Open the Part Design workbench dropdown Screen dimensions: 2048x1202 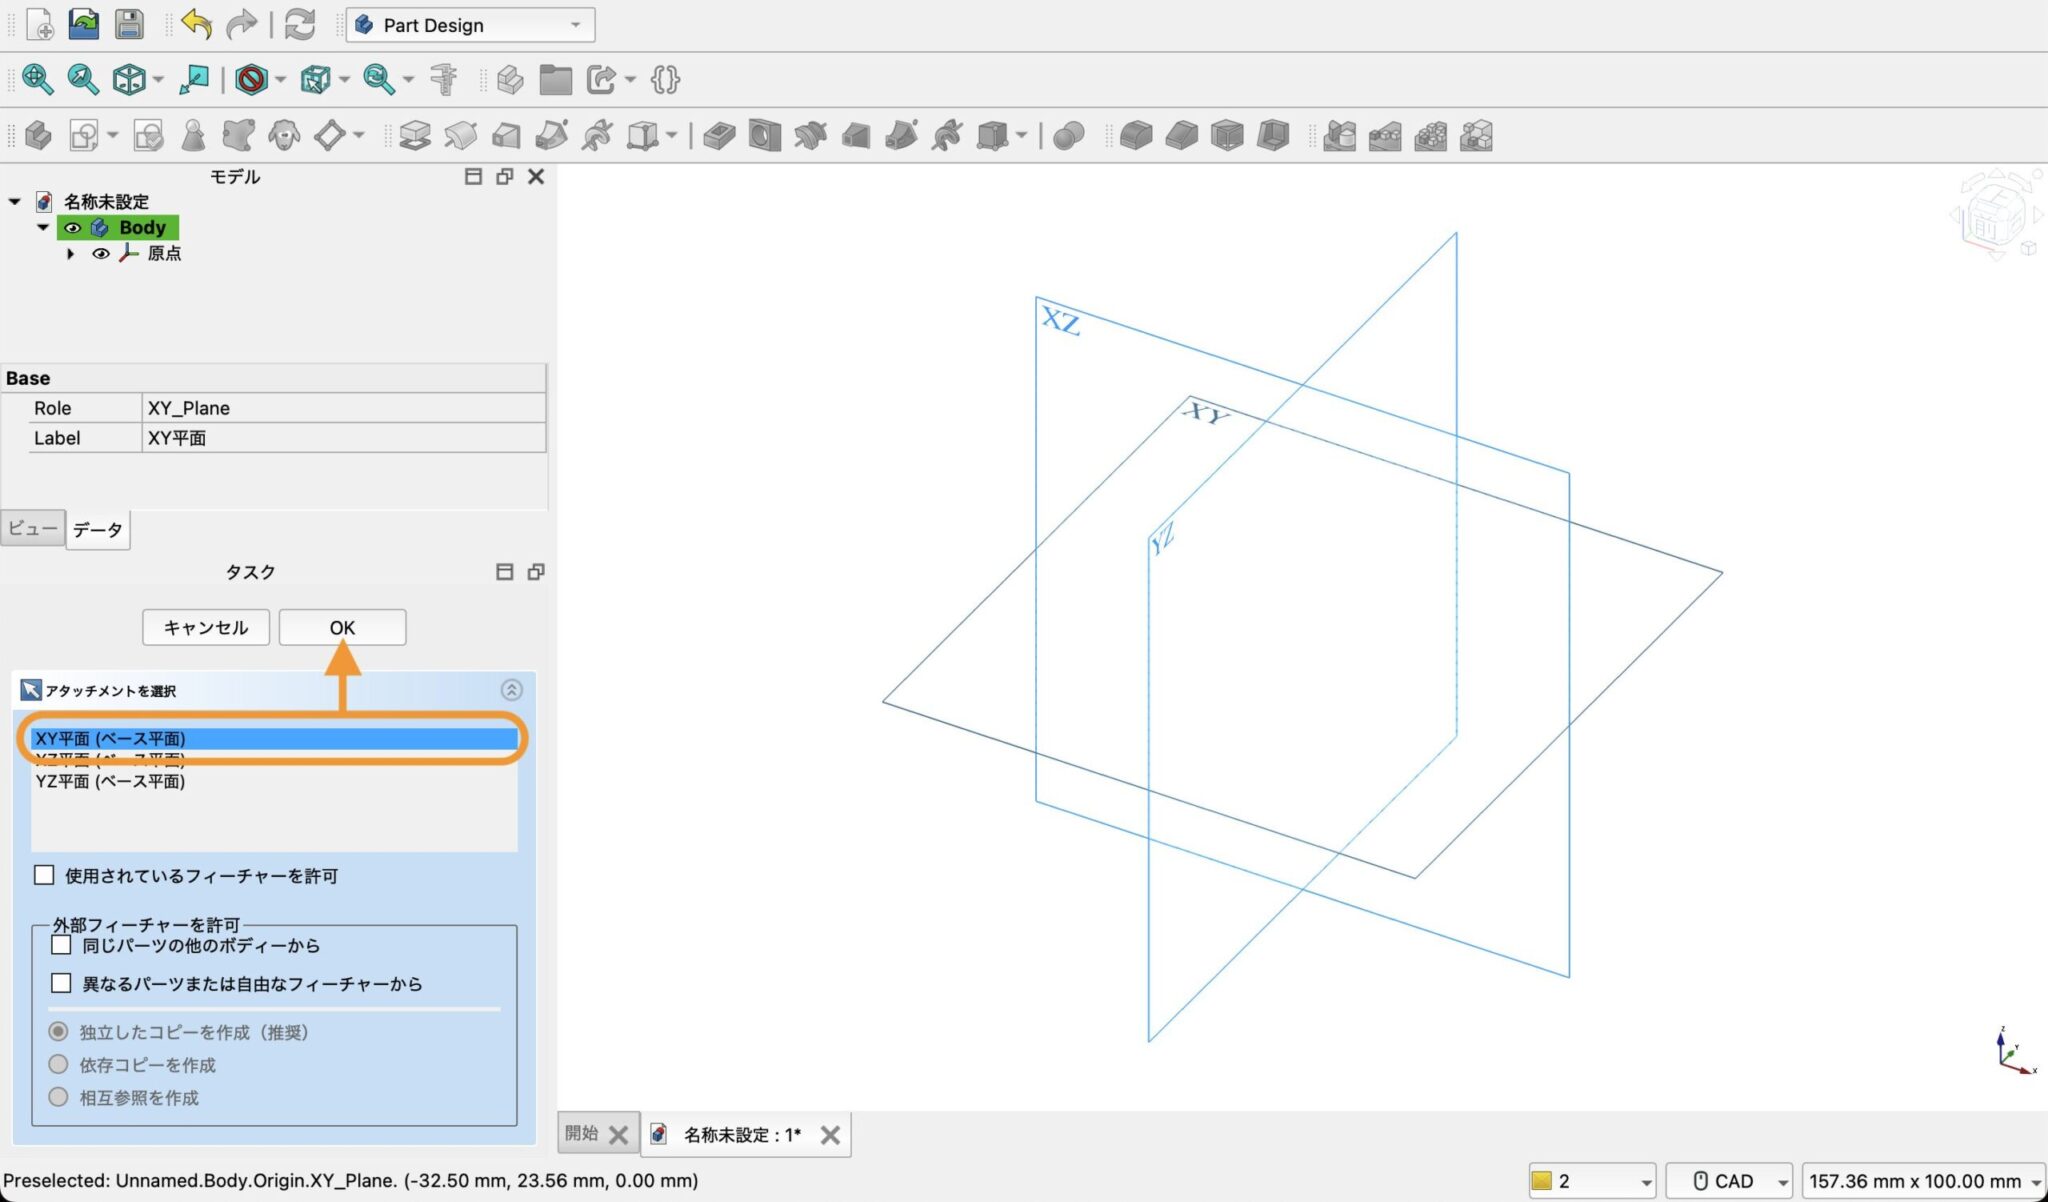pos(470,25)
